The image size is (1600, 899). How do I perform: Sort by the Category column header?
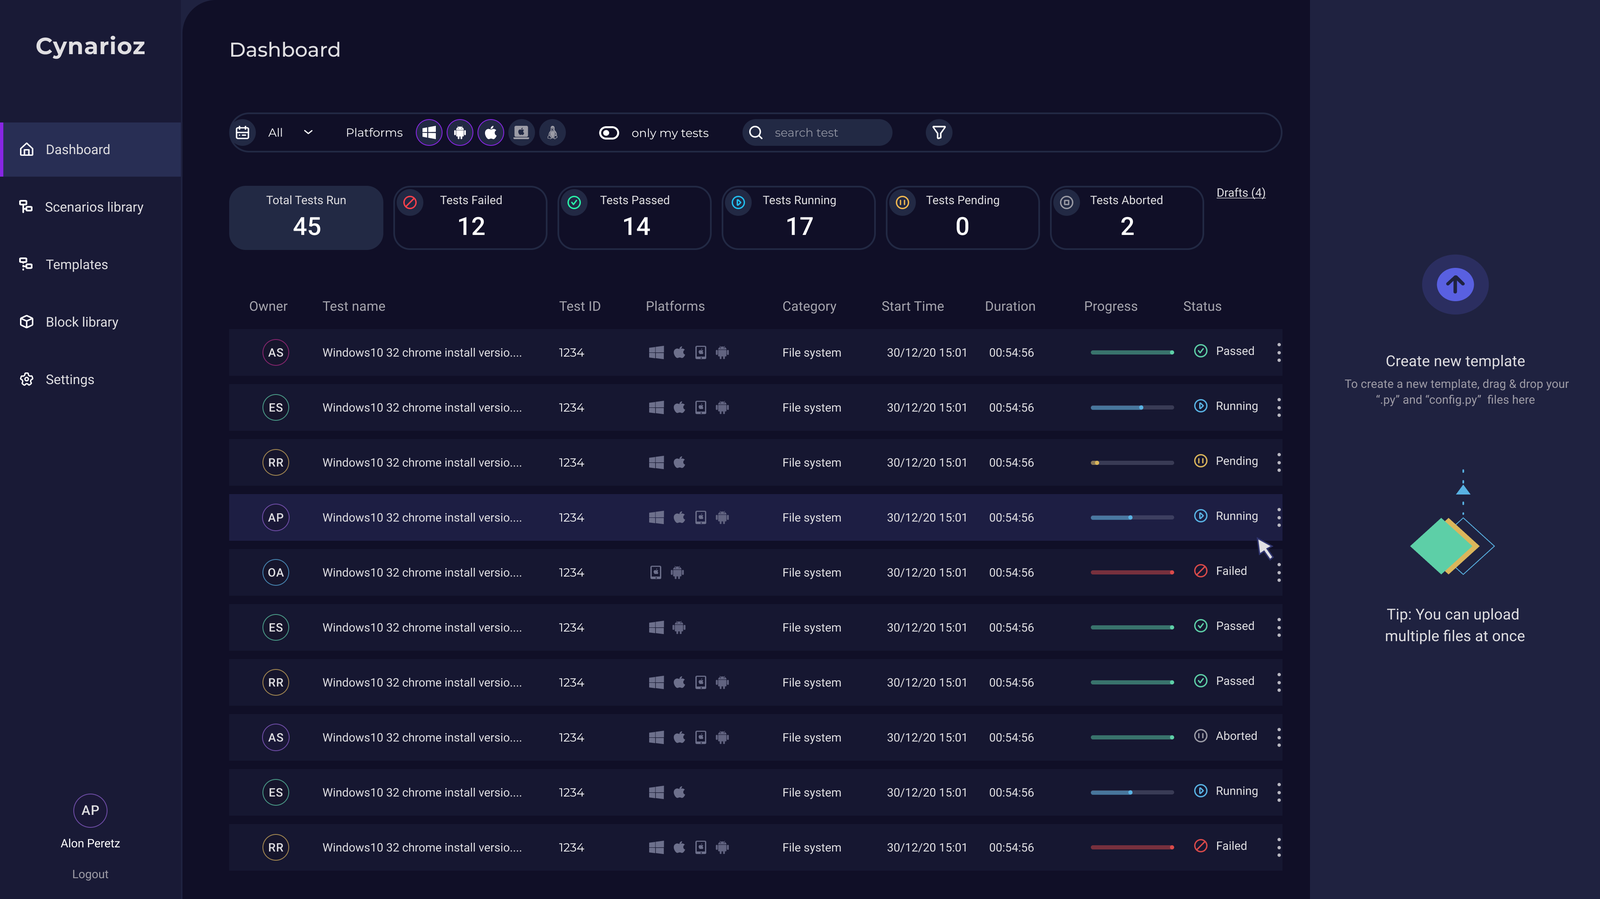809,306
